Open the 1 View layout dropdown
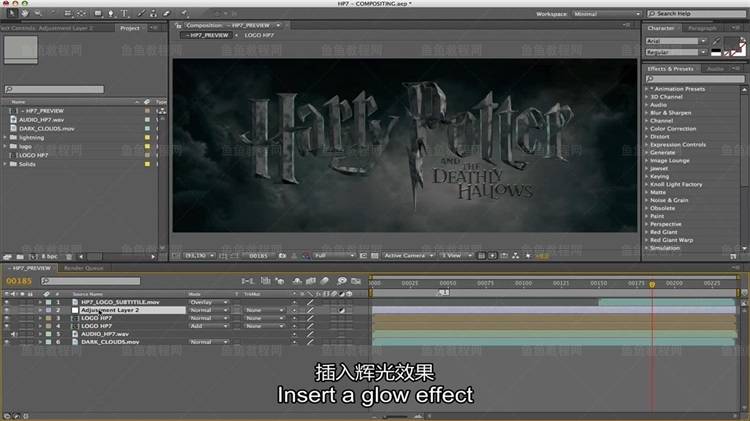The height and width of the screenshot is (421, 750). click(456, 256)
